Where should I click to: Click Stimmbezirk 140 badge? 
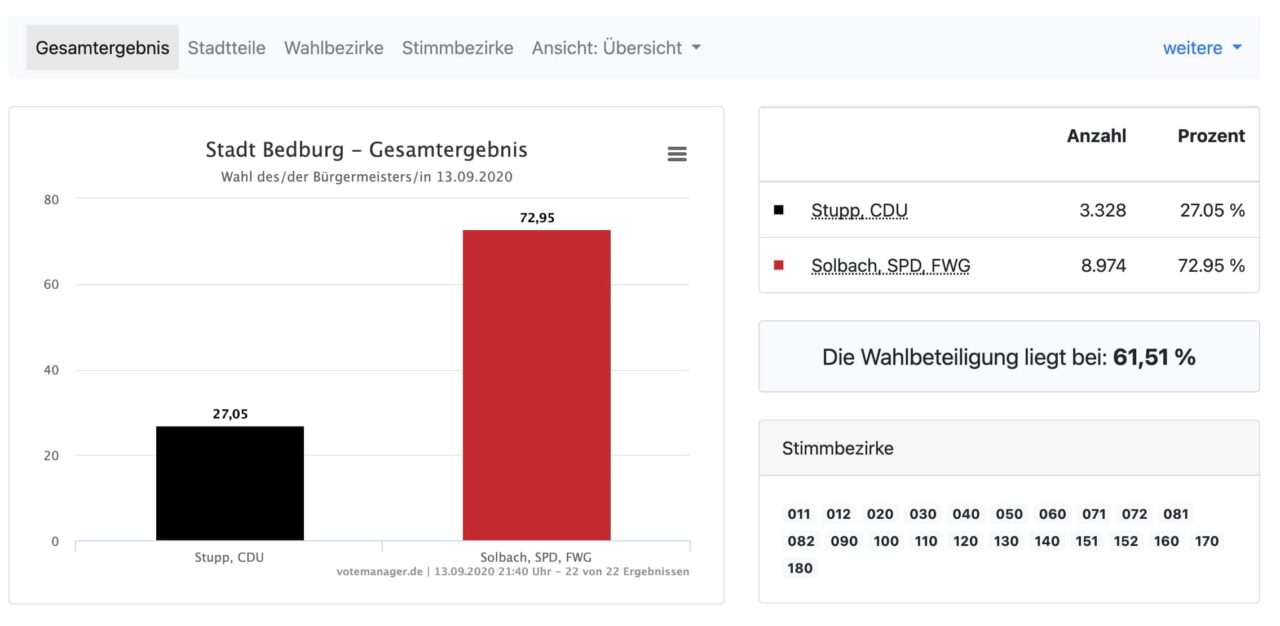tap(1048, 541)
